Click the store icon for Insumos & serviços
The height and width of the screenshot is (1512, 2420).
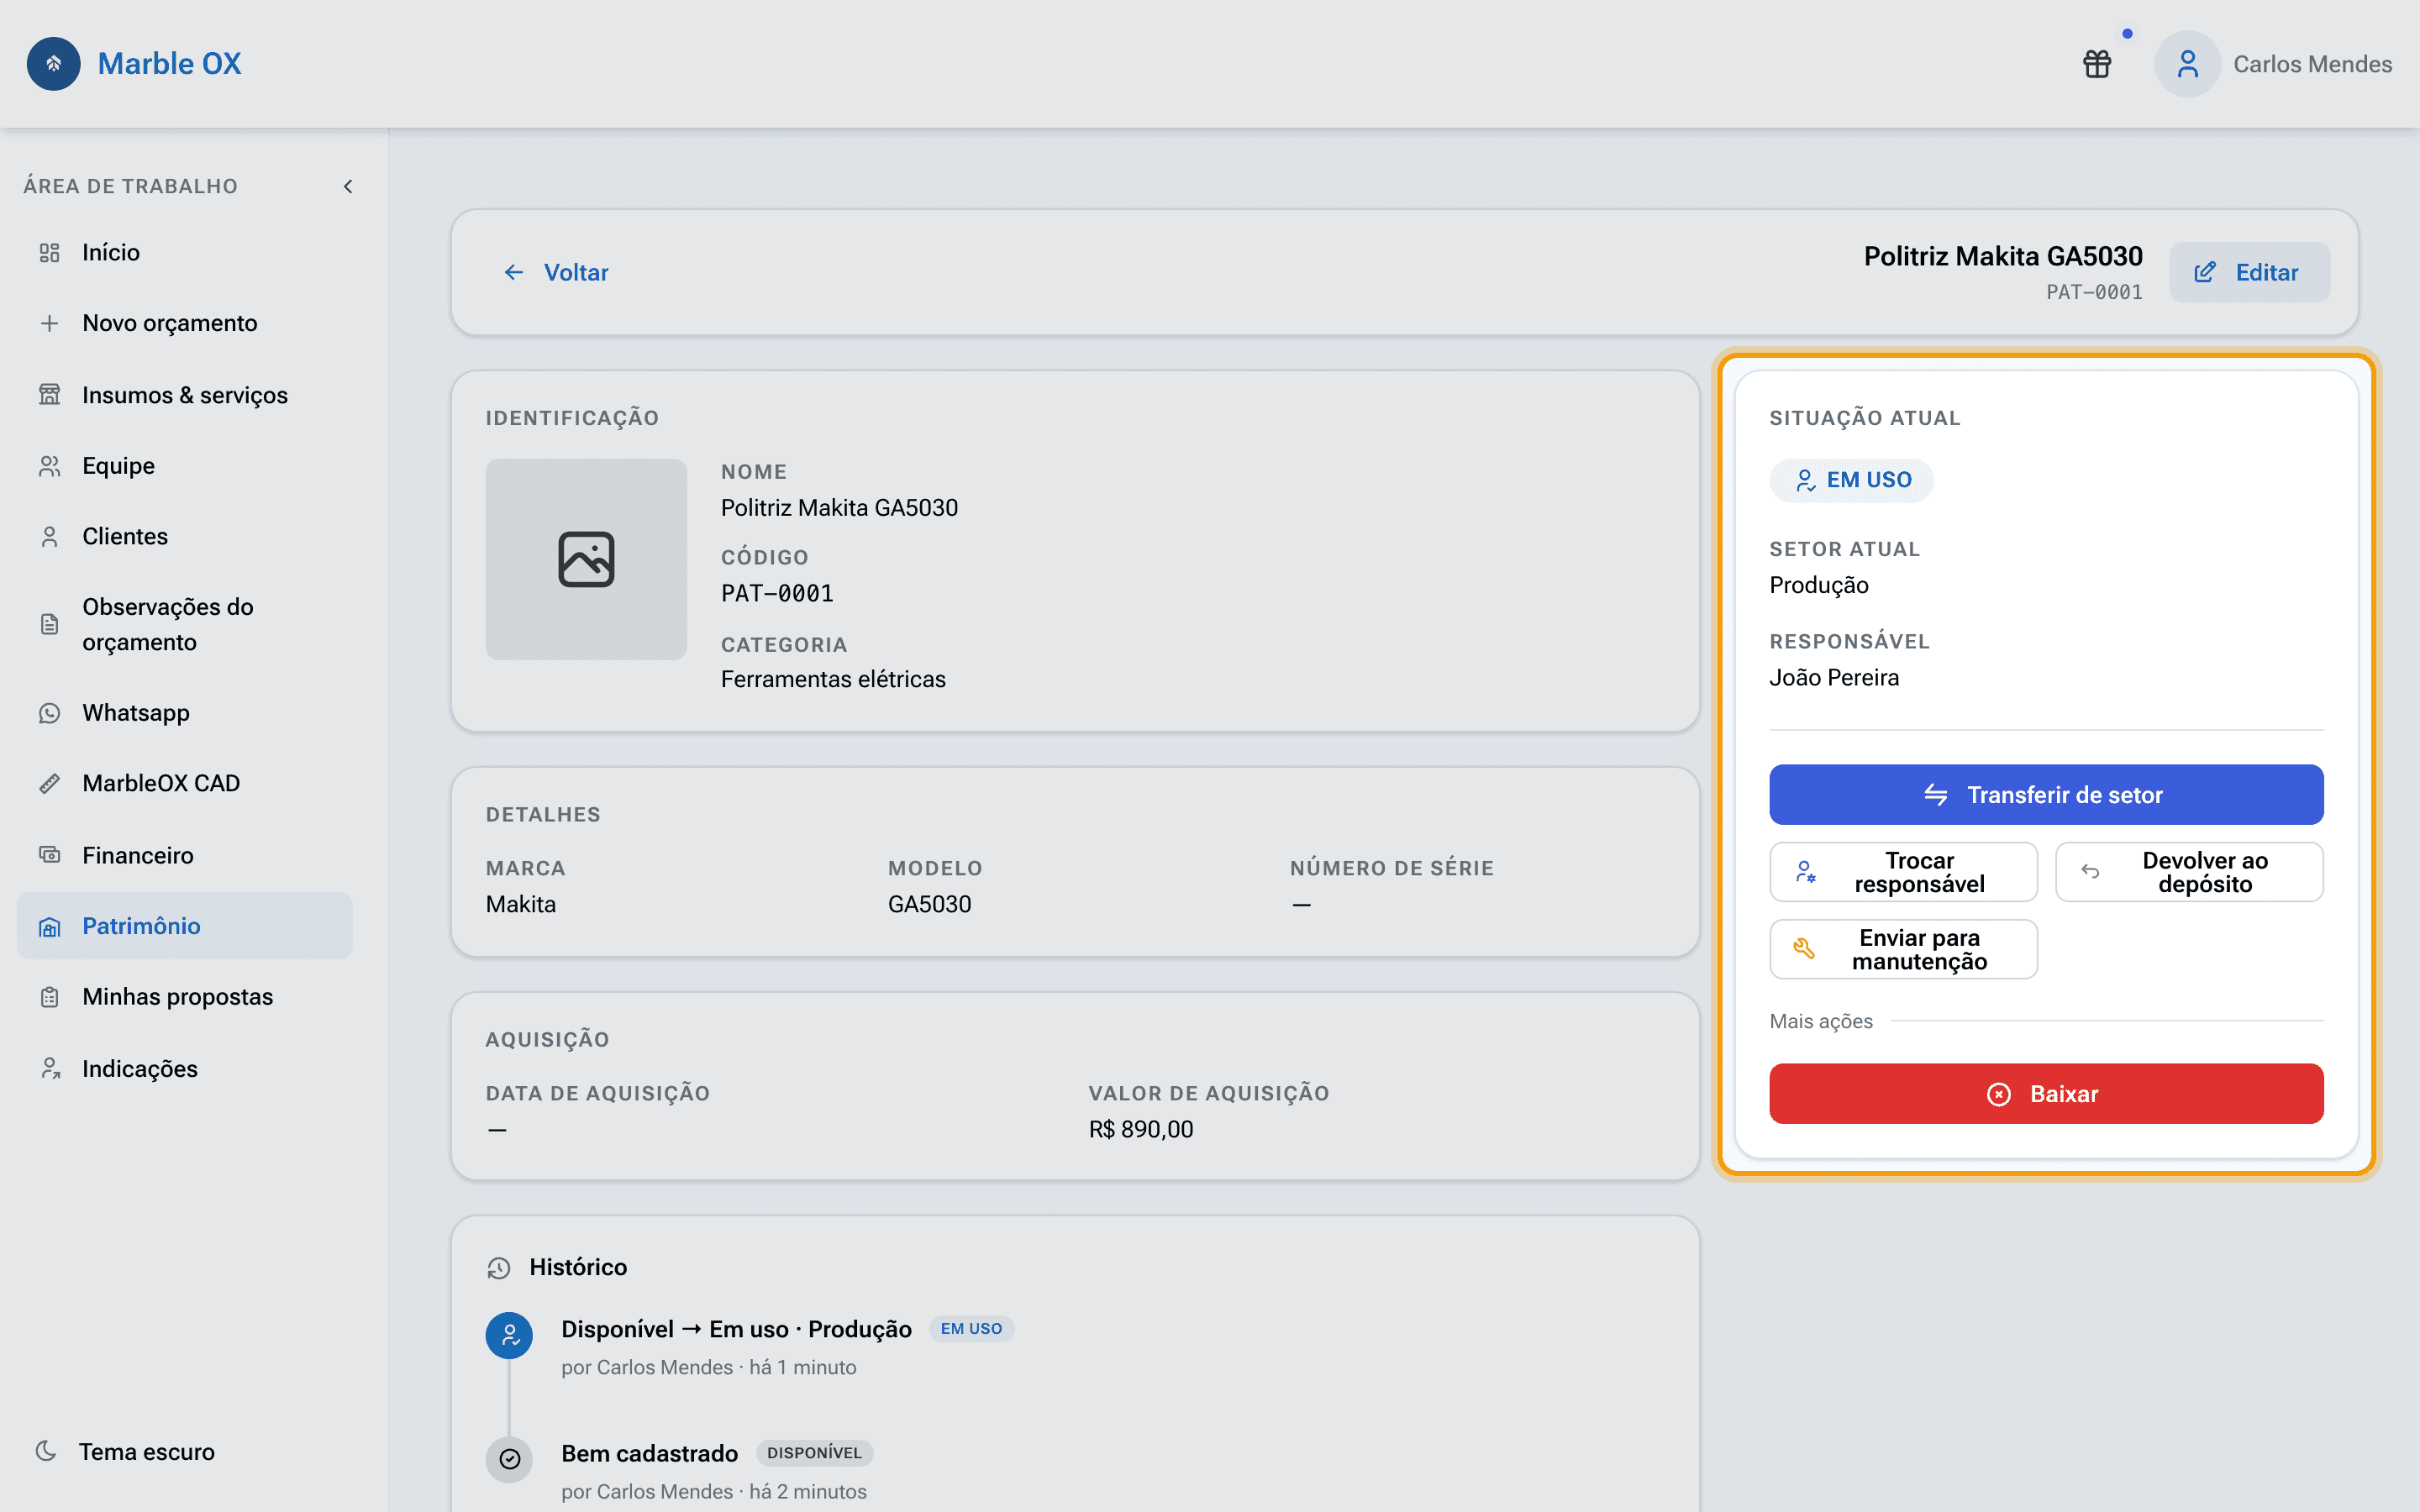49,395
